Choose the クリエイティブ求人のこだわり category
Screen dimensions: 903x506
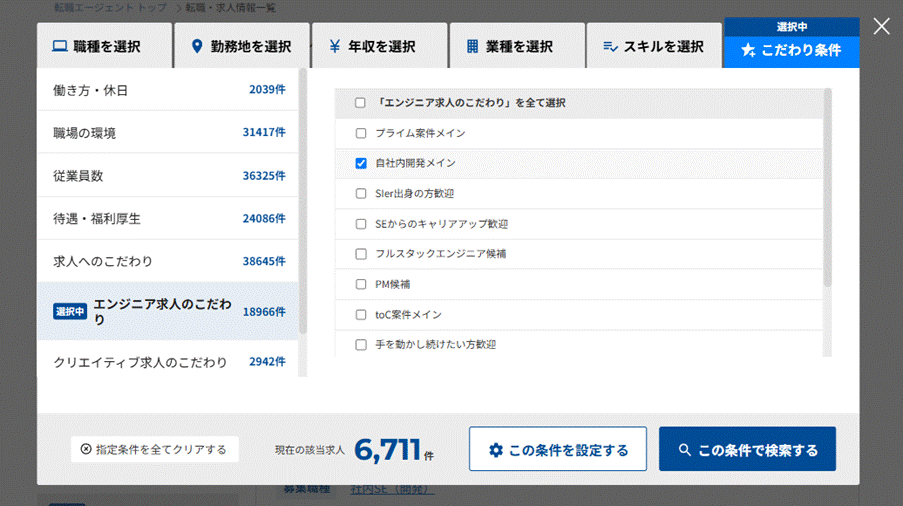(168, 362)
